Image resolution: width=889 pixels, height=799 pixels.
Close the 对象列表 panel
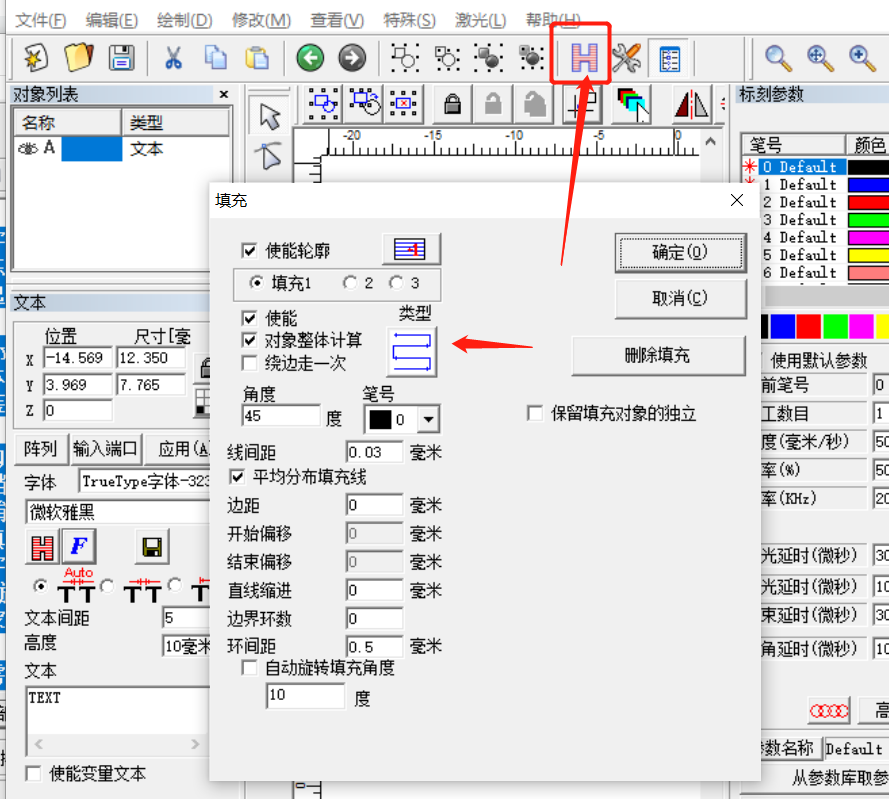(x=224, y=94)
